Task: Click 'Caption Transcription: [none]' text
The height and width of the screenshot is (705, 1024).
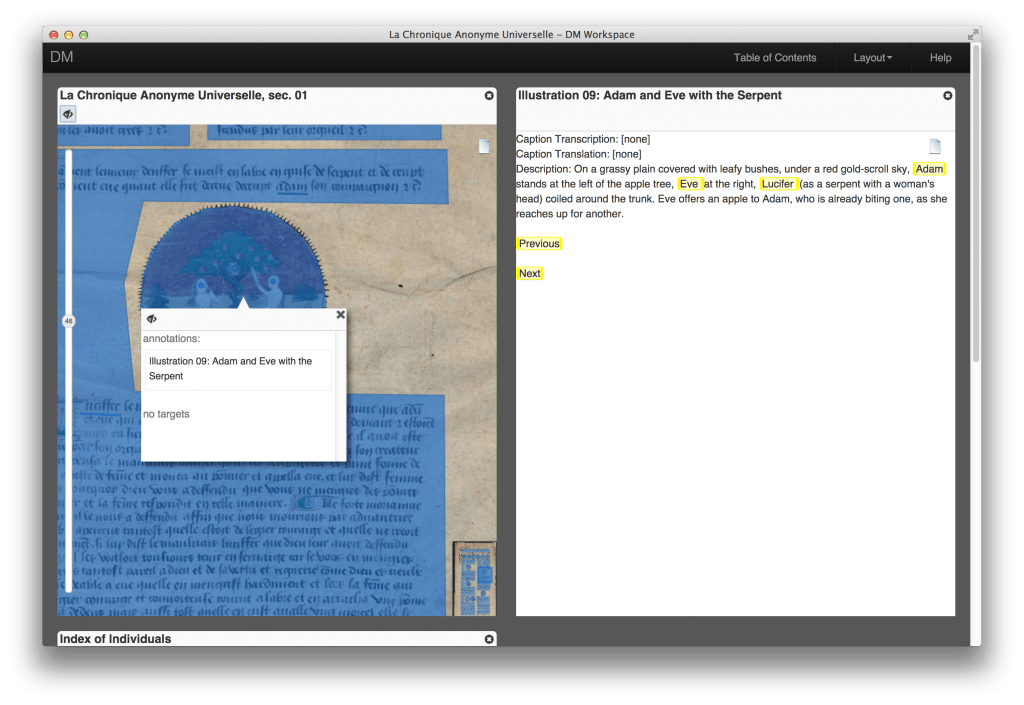Action: (583, 139)
